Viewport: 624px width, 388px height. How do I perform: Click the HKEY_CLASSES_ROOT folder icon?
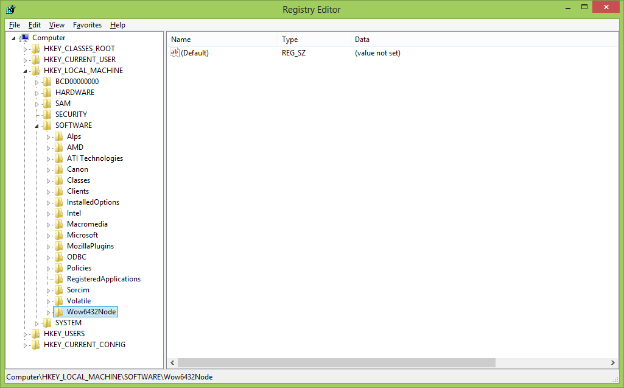click(x=36, y=49)
